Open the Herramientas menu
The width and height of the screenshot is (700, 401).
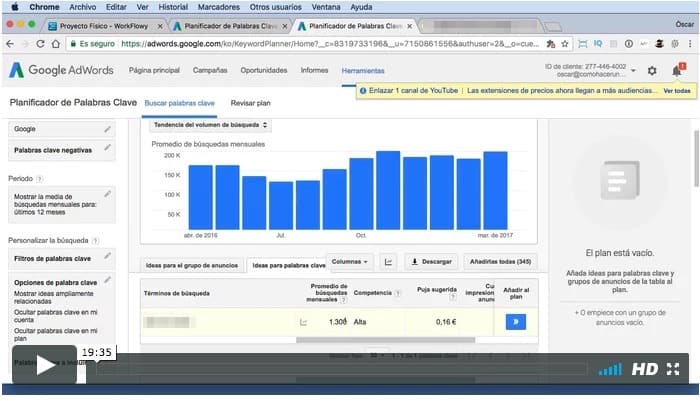click(x=362, y=71)
